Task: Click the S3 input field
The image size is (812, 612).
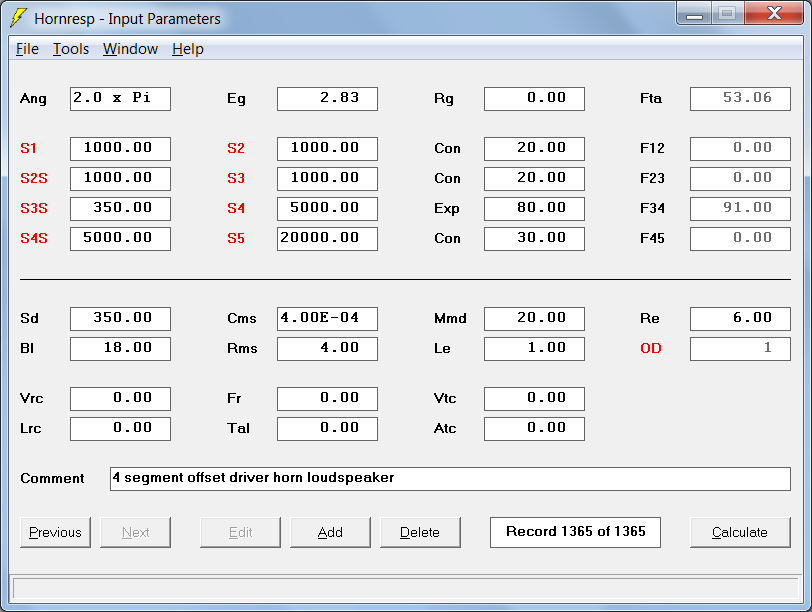Action: coord(327,179)
